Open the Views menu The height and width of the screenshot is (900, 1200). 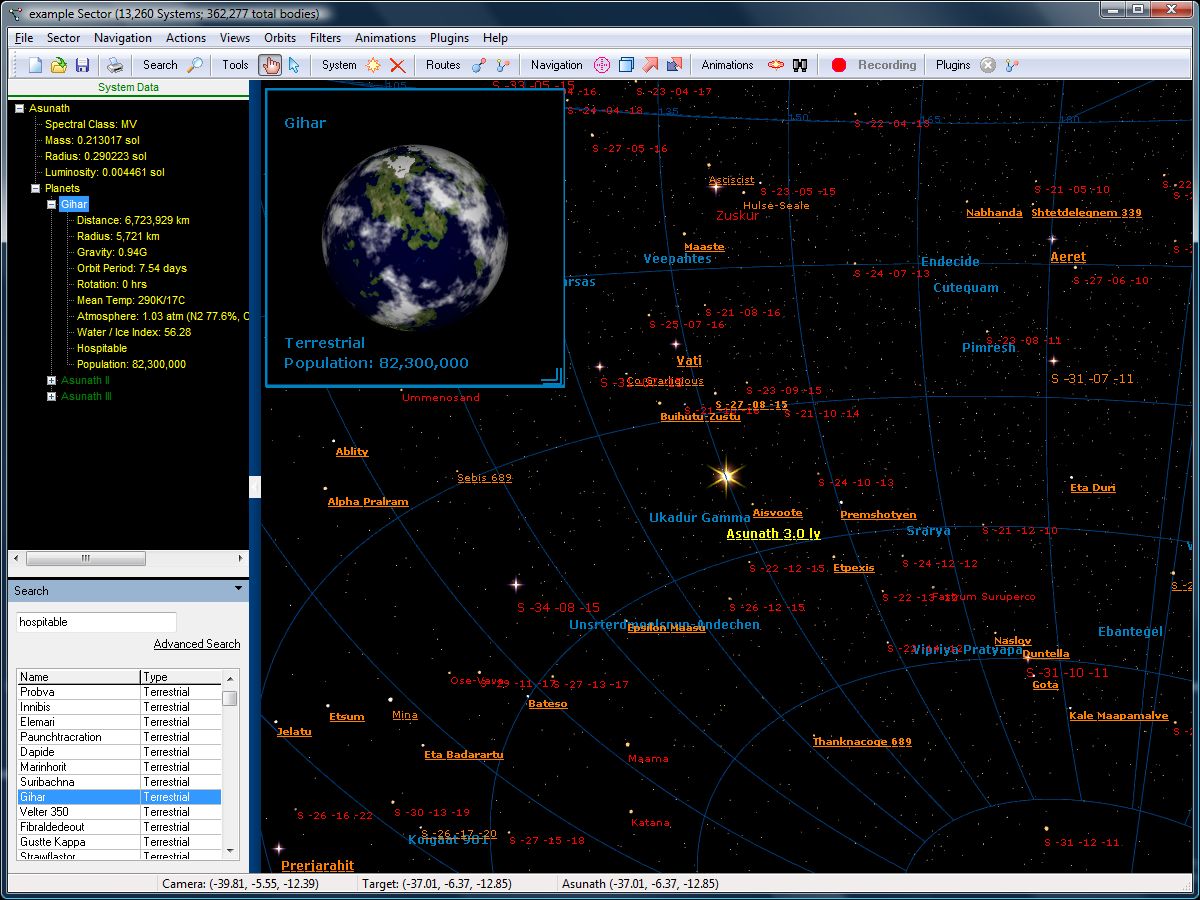pyautogui.click(x=235, y=38)
